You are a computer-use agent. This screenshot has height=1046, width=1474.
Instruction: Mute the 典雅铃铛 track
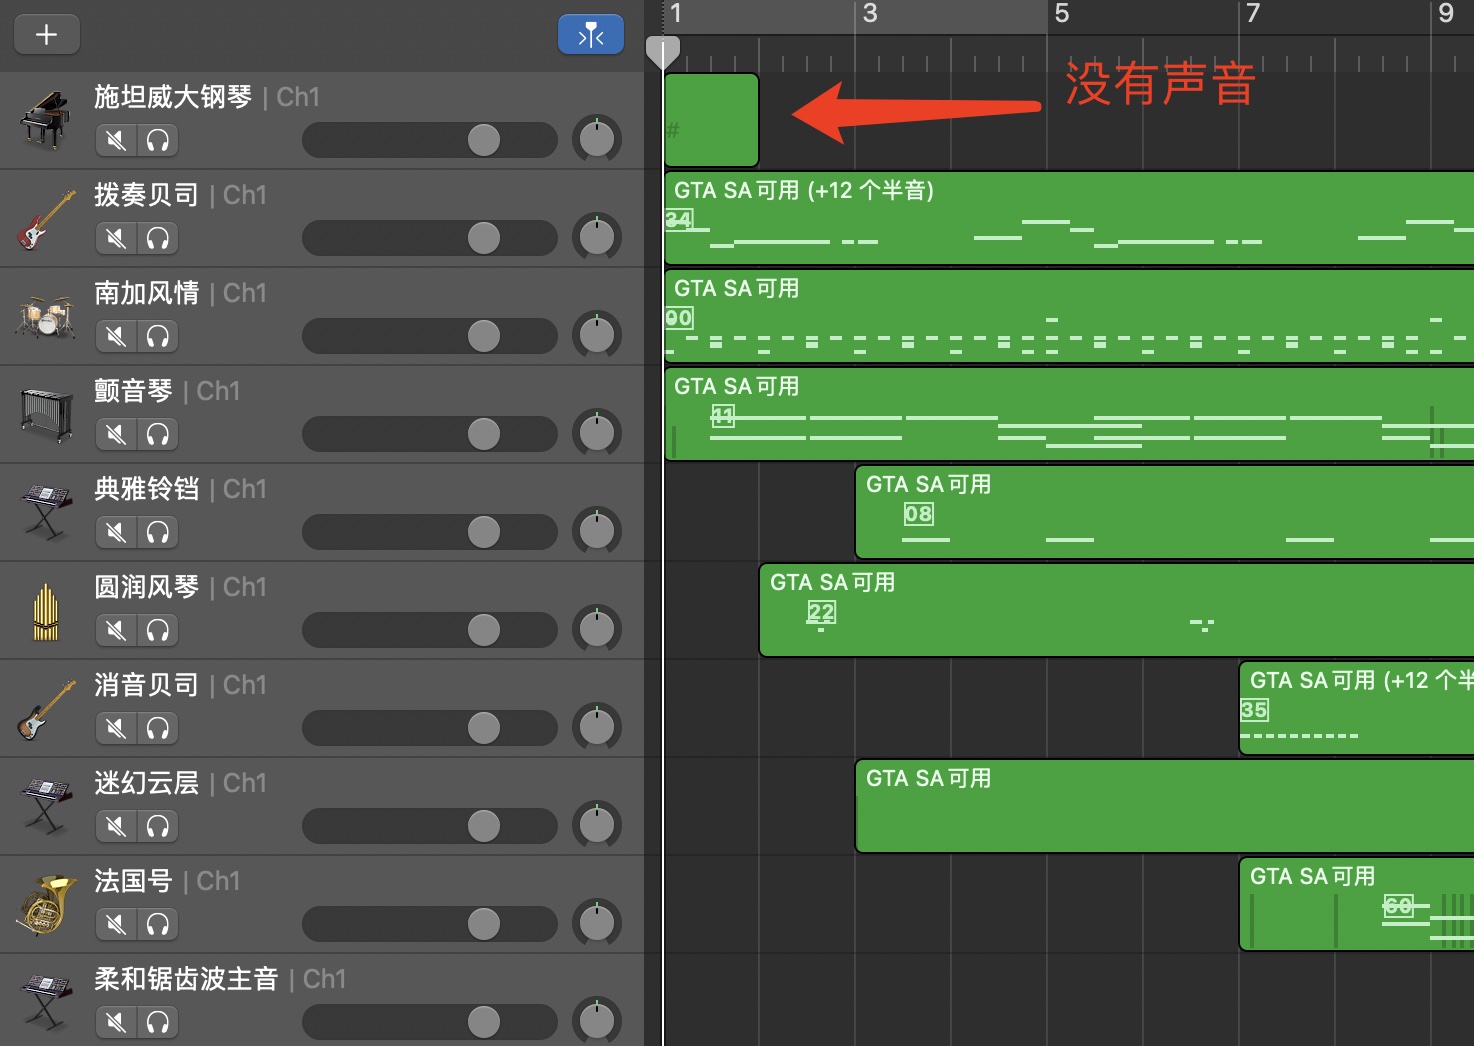(x=116, y=532)
